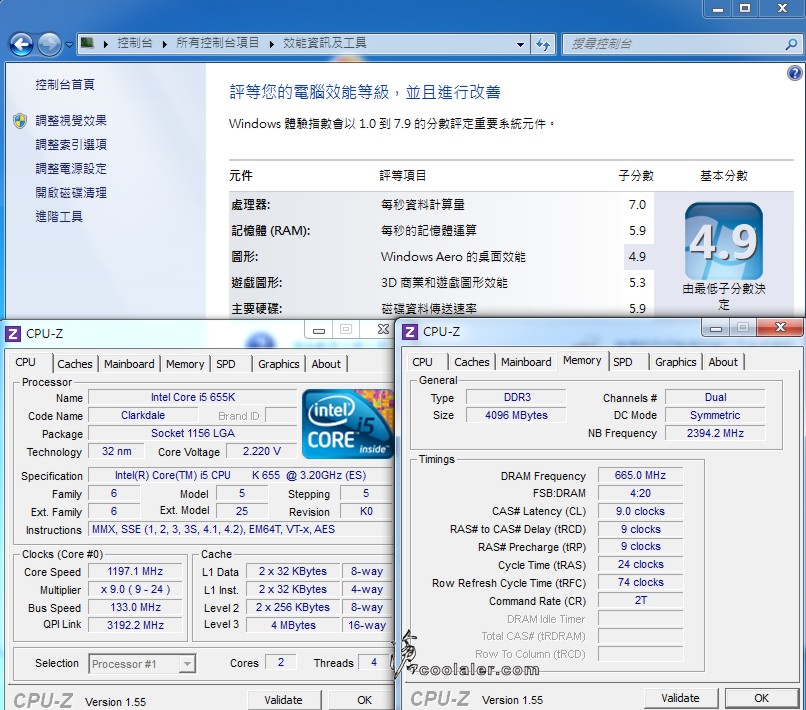This screenshot has width=806, height=710.
Task: Click the 效能資訊及工具 breadcrumb segment
Action: (x=324, y=43)
